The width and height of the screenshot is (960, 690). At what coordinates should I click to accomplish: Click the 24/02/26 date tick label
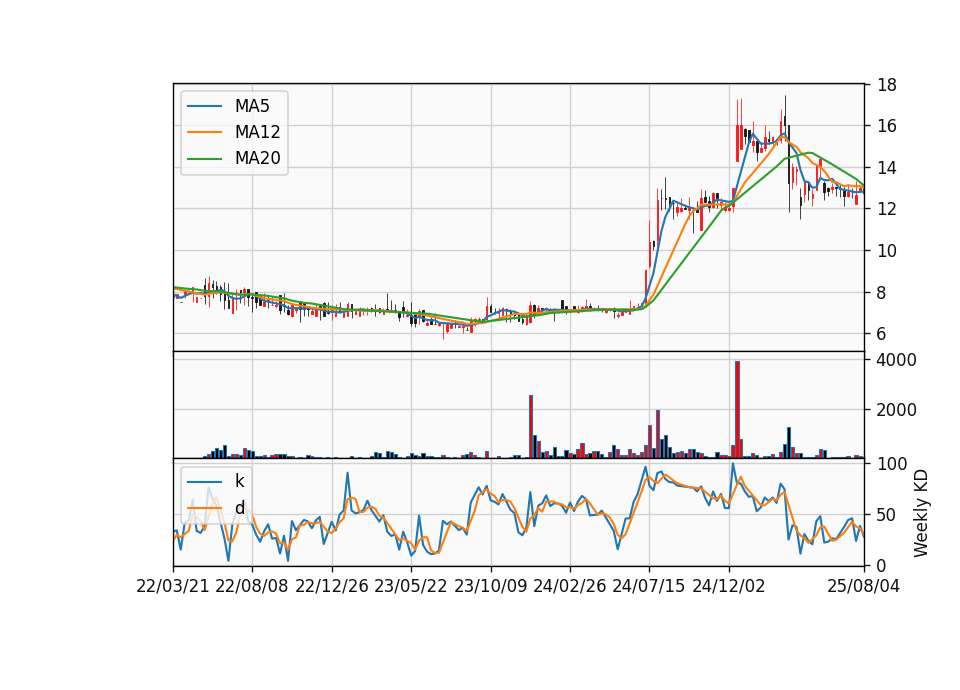(569, 586)
